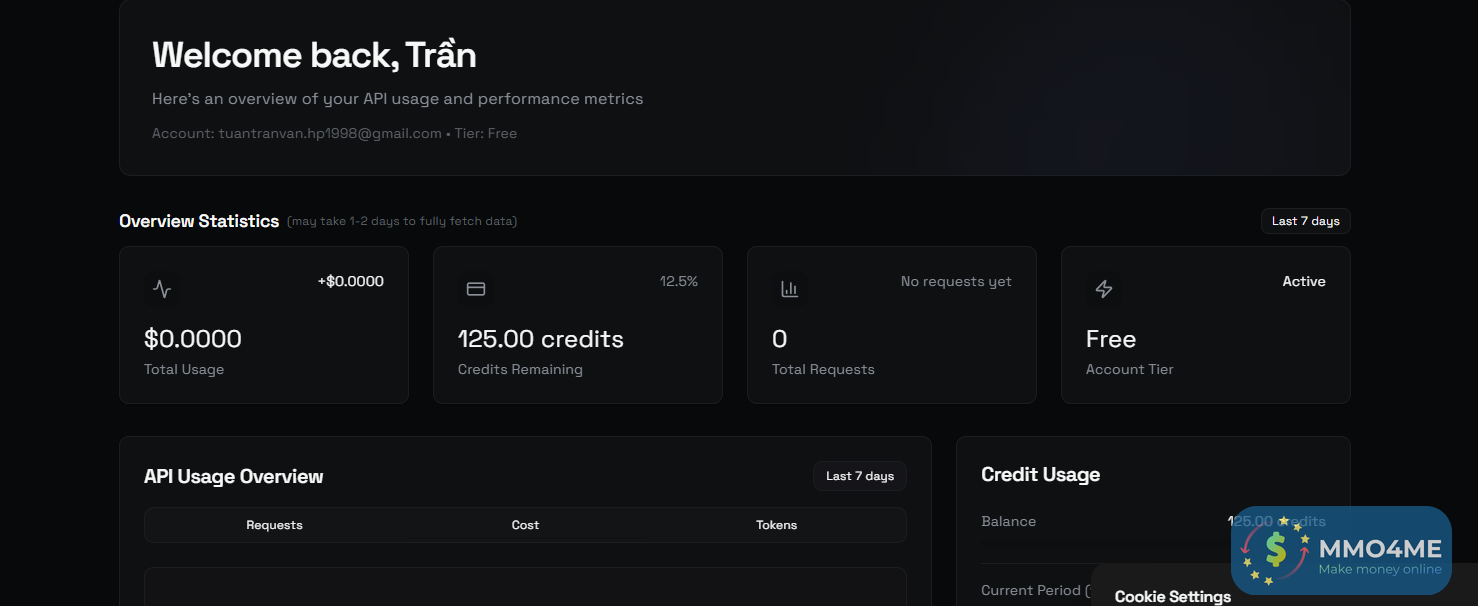Open the Overview Statistics Last 7 days dropdown

point(1305,221)
